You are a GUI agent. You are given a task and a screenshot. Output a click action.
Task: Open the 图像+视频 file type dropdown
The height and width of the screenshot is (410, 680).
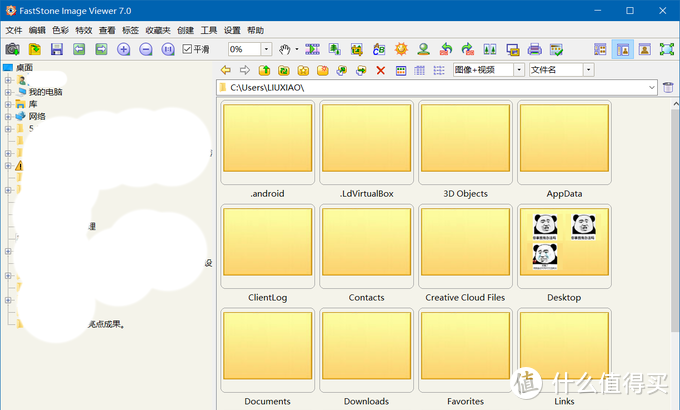click(x=519, y=70)
